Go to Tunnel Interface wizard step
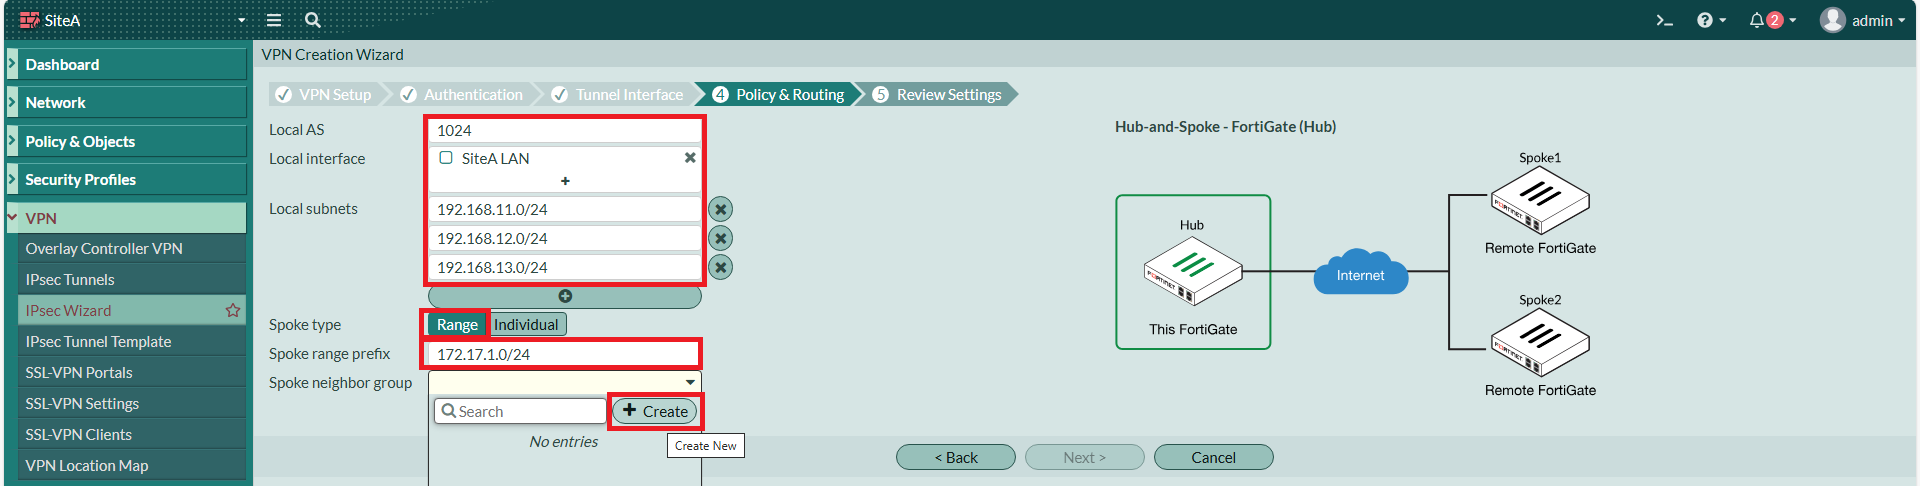The width and height of the screenshot is (1920, 486). tap(619, 94)
